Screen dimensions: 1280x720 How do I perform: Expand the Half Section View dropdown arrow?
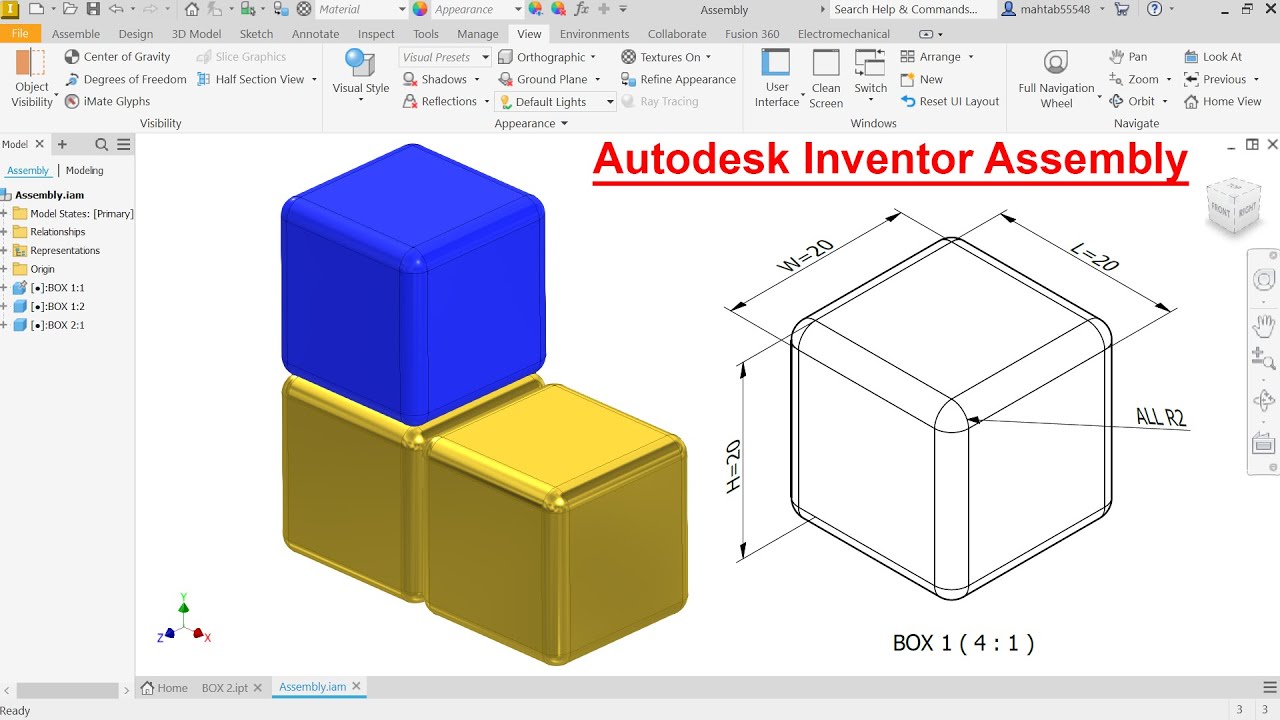314,79
